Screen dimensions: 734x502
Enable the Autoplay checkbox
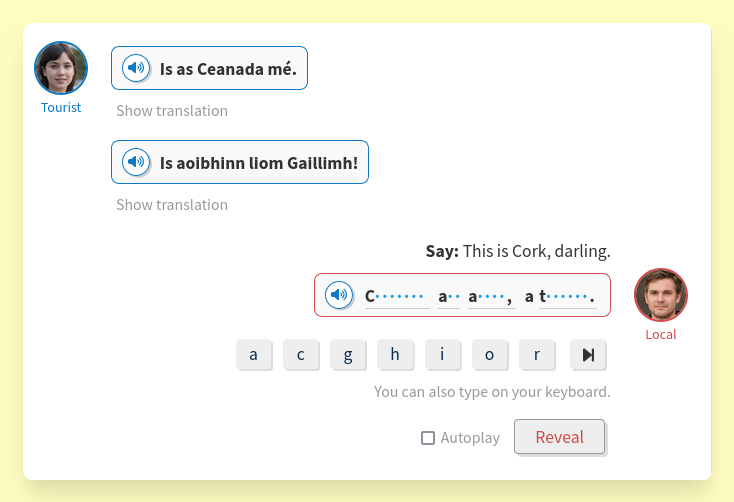click(x=428, y=438)
